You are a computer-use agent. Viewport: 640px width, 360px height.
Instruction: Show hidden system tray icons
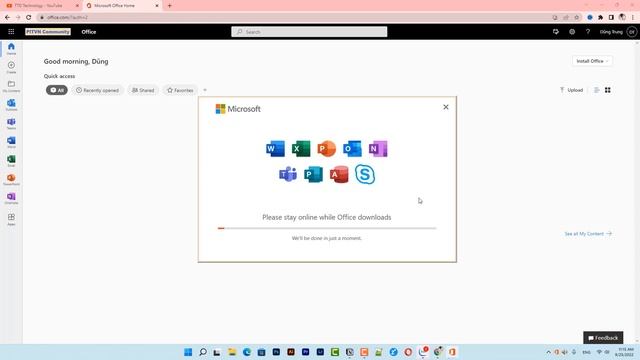pyautogui.click(x=548, y=352)
